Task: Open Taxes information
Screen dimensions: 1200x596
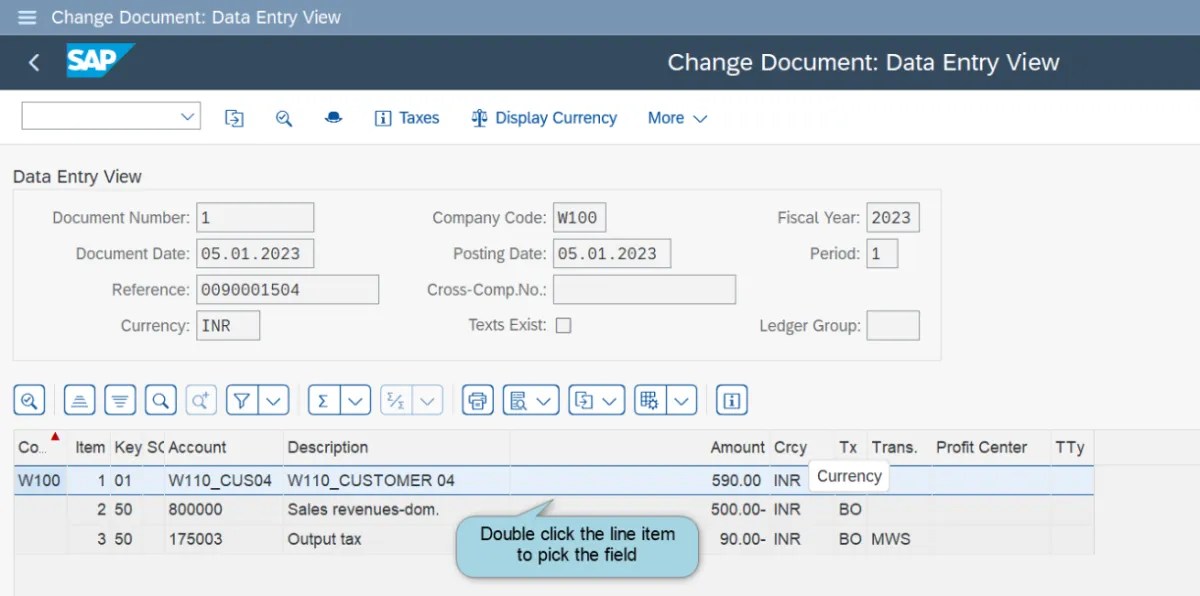Action: [407, 118]
